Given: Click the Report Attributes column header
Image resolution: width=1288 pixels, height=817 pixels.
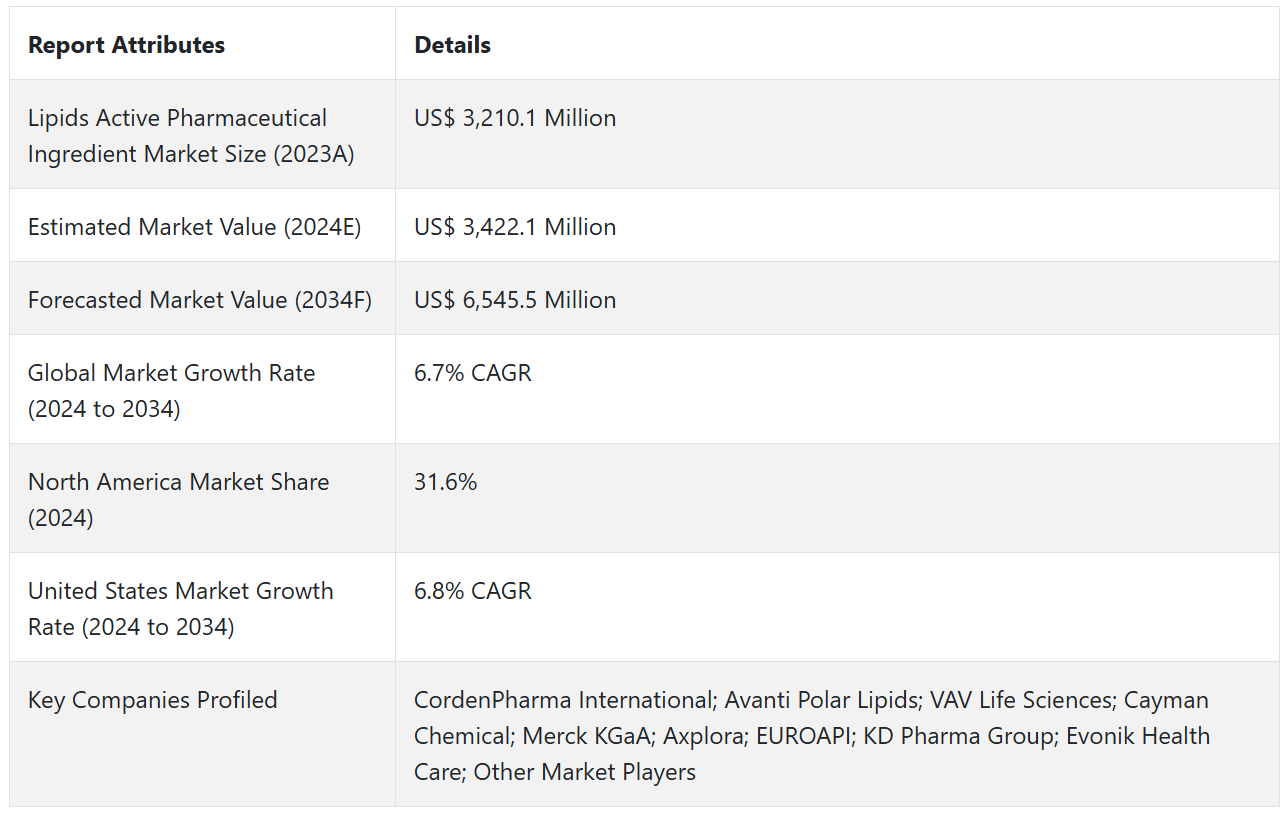Looking at the screenshot, I should [x=126, y=45].
